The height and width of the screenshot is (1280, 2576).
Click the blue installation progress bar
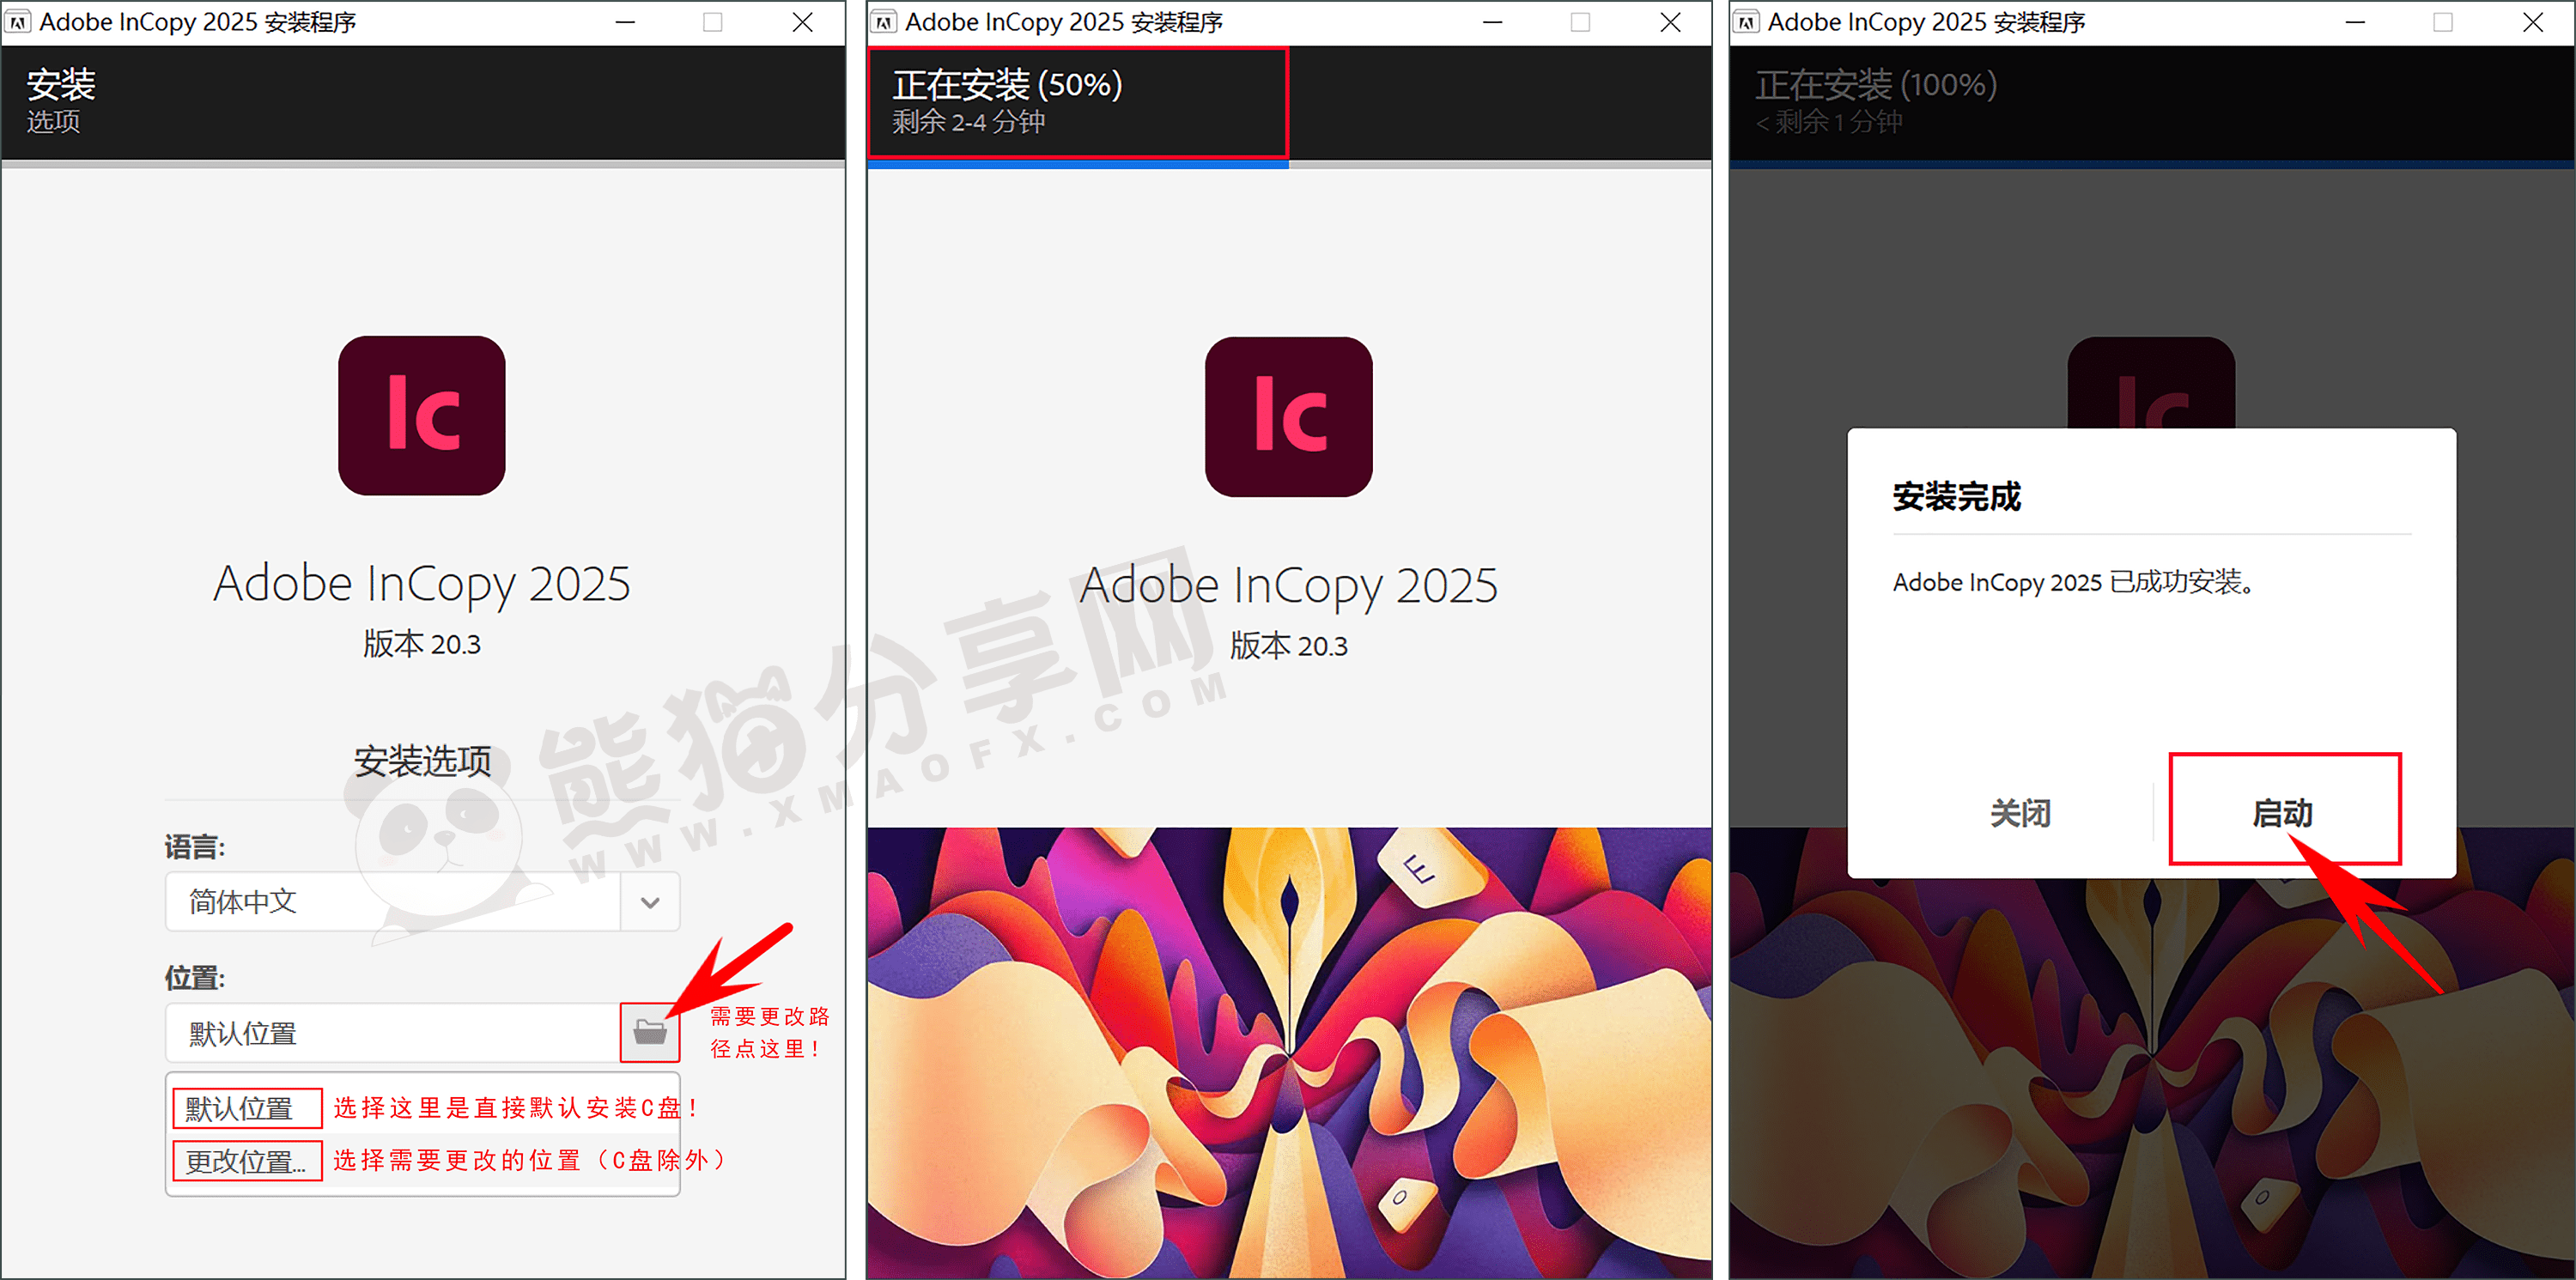click(1077, 163)
